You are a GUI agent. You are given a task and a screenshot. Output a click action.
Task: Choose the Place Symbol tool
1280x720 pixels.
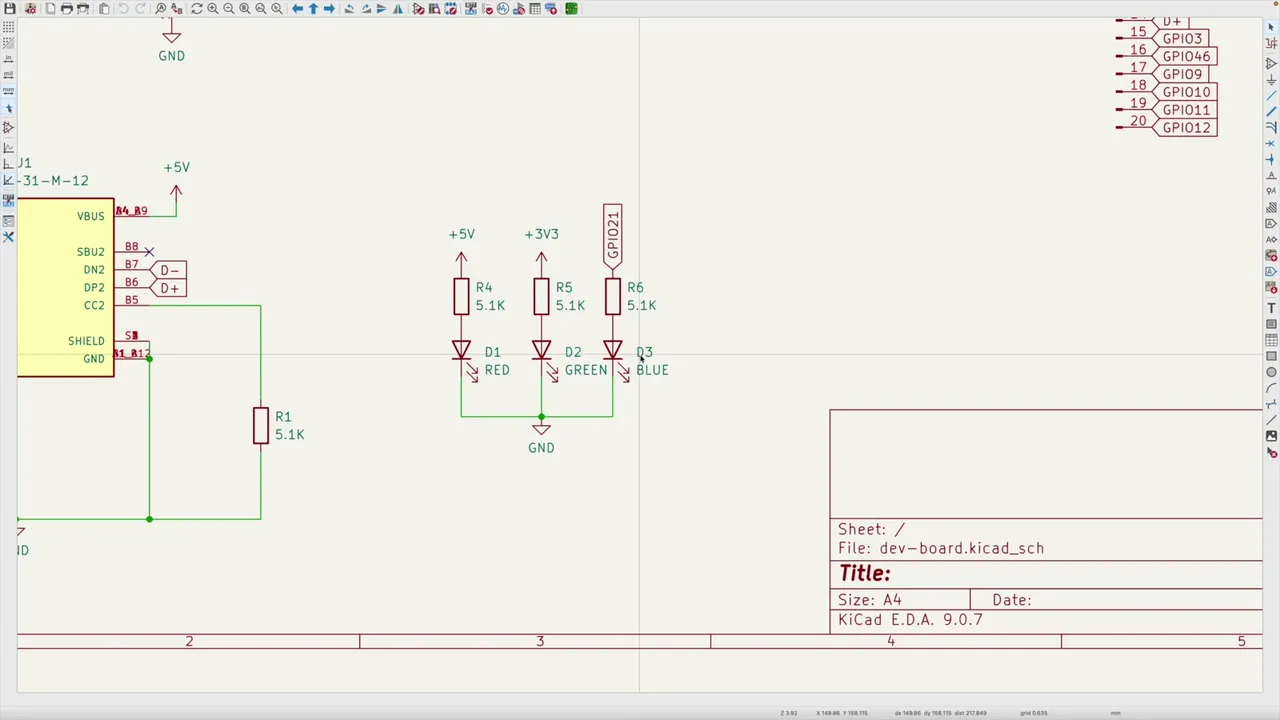1271,63
